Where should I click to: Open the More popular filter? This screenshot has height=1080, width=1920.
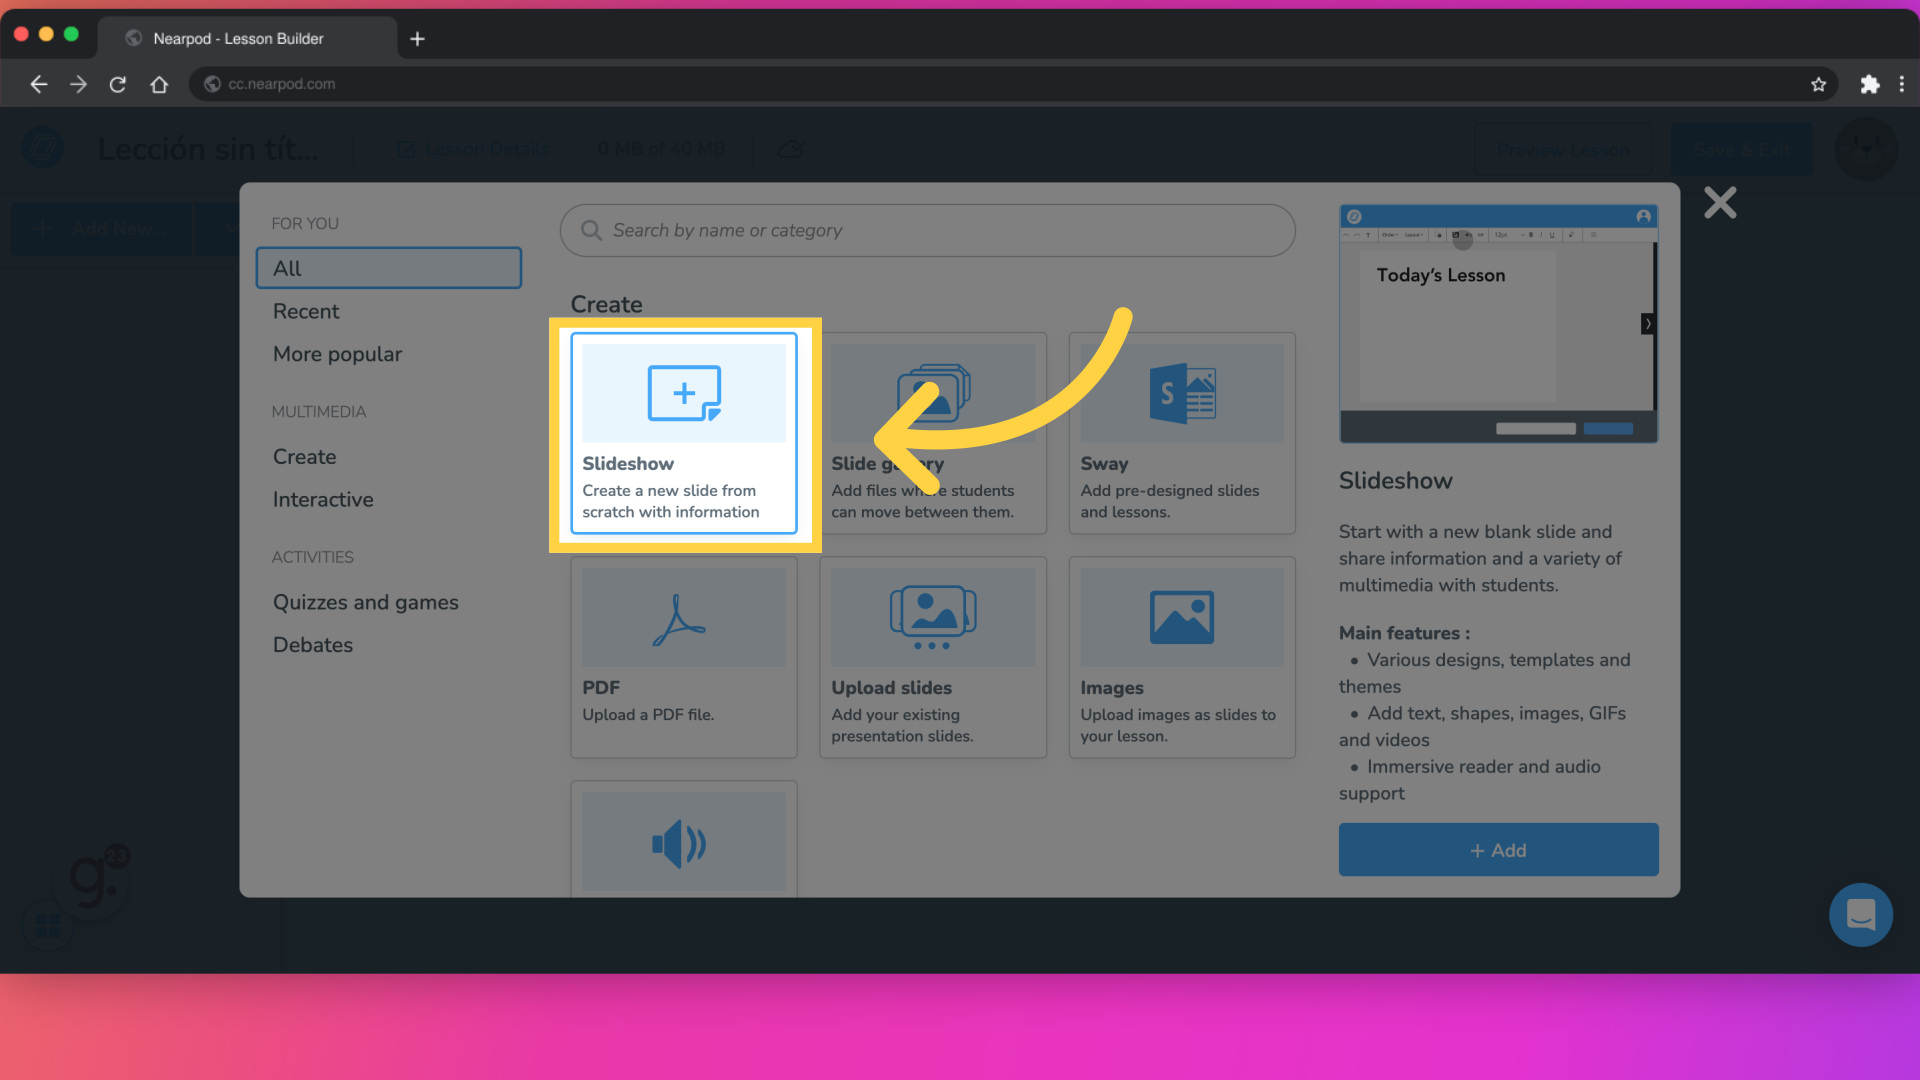coord(337,354)
